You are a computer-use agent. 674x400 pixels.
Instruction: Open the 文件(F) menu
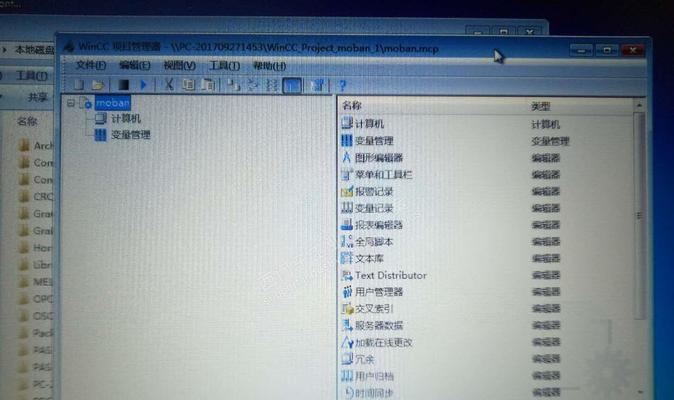point(91,65)
